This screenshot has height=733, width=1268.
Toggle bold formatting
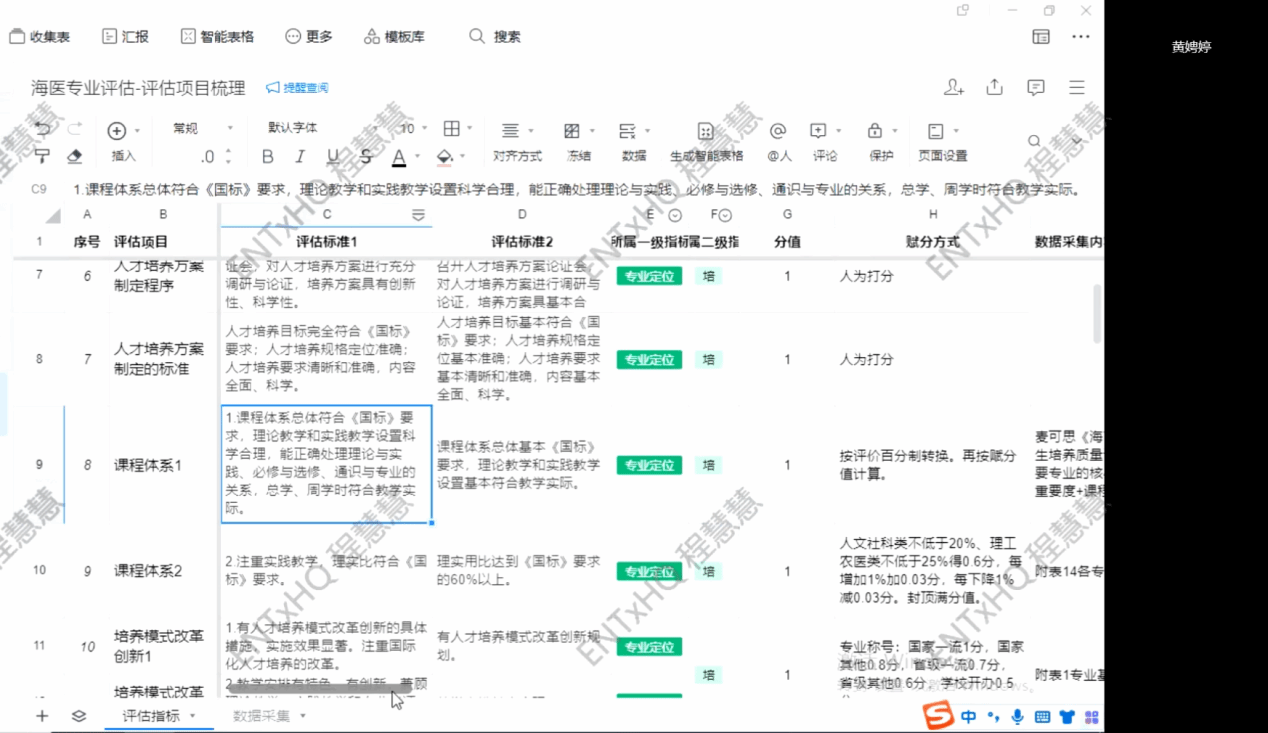[x=267, y=157]
